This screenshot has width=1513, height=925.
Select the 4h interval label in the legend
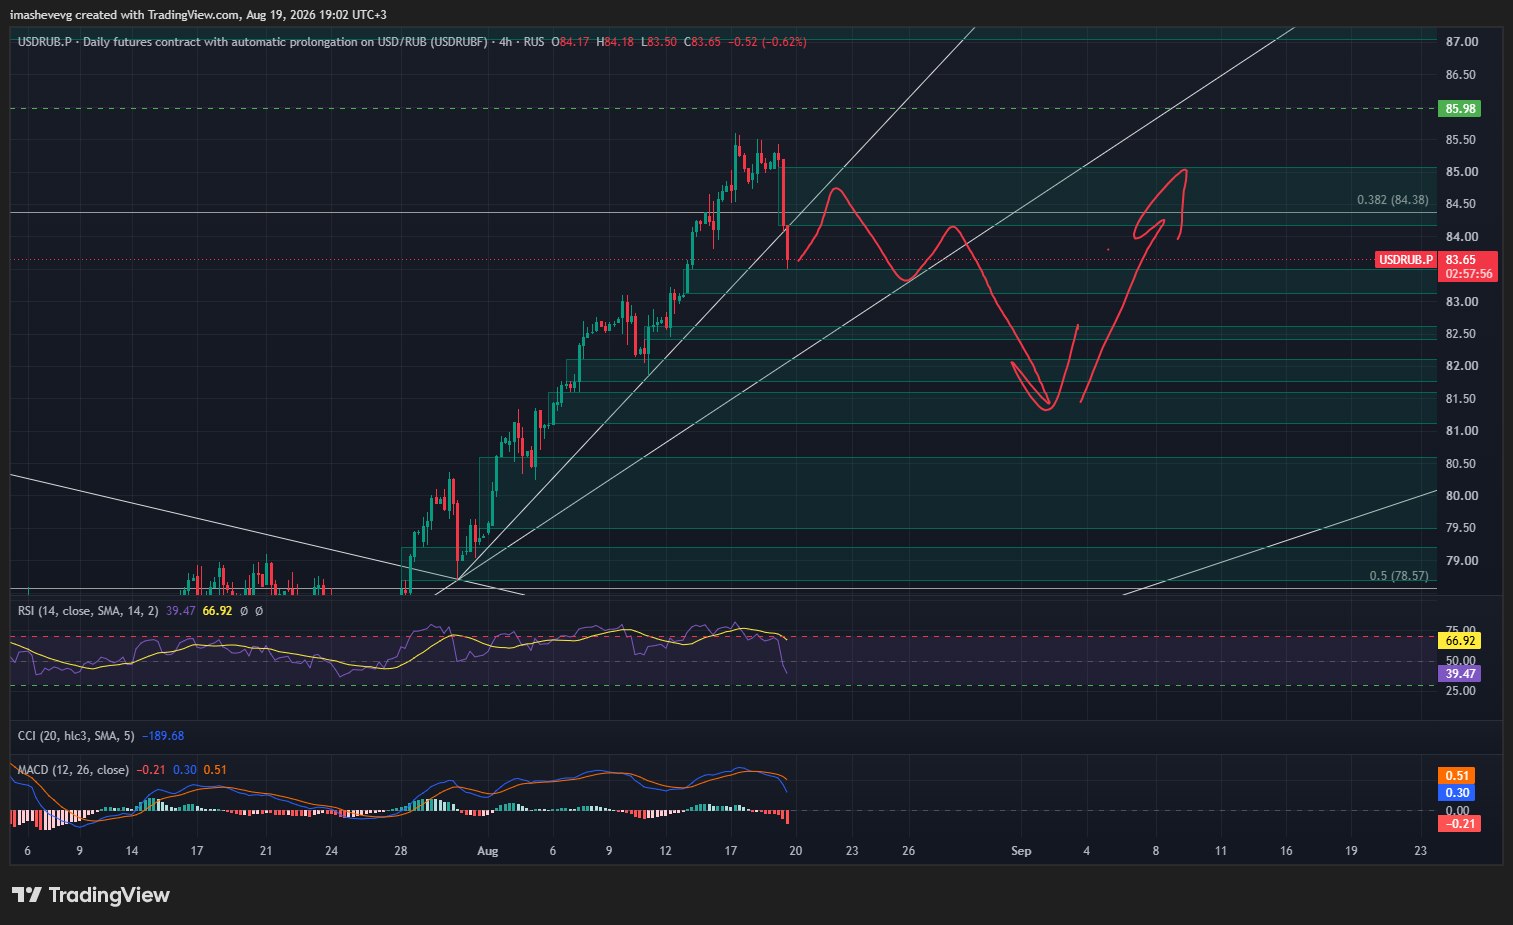coord(506,42)
